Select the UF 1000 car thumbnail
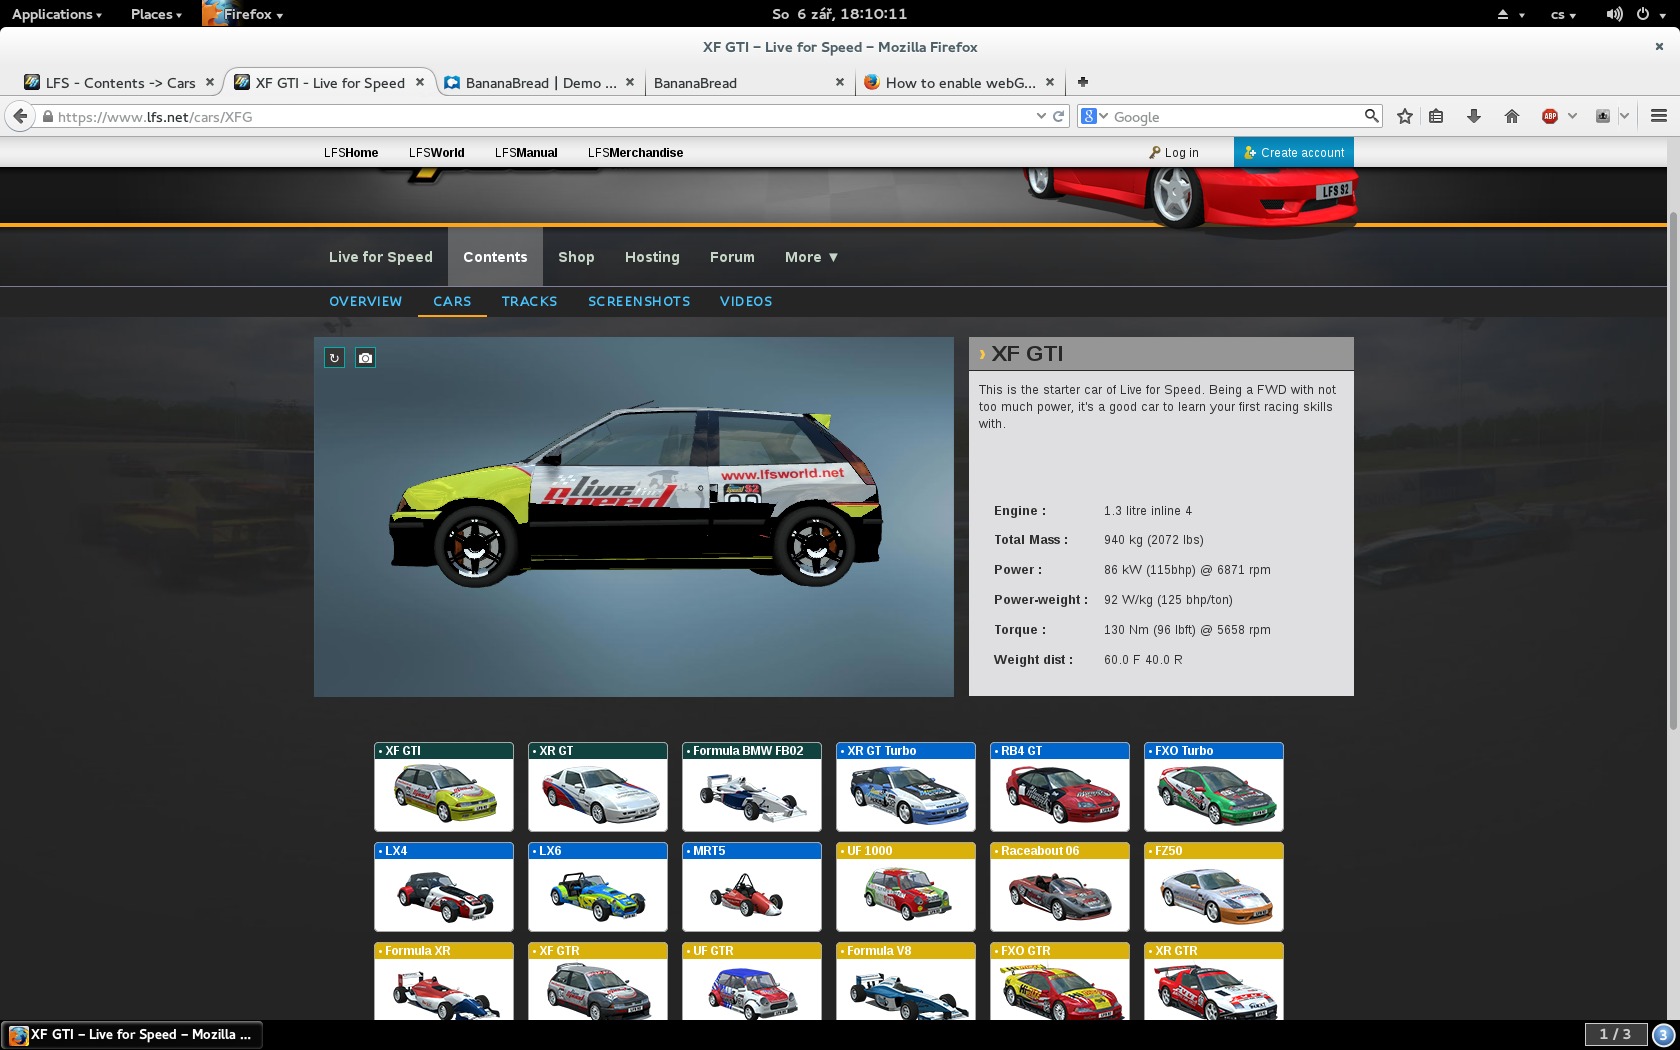 906,887
